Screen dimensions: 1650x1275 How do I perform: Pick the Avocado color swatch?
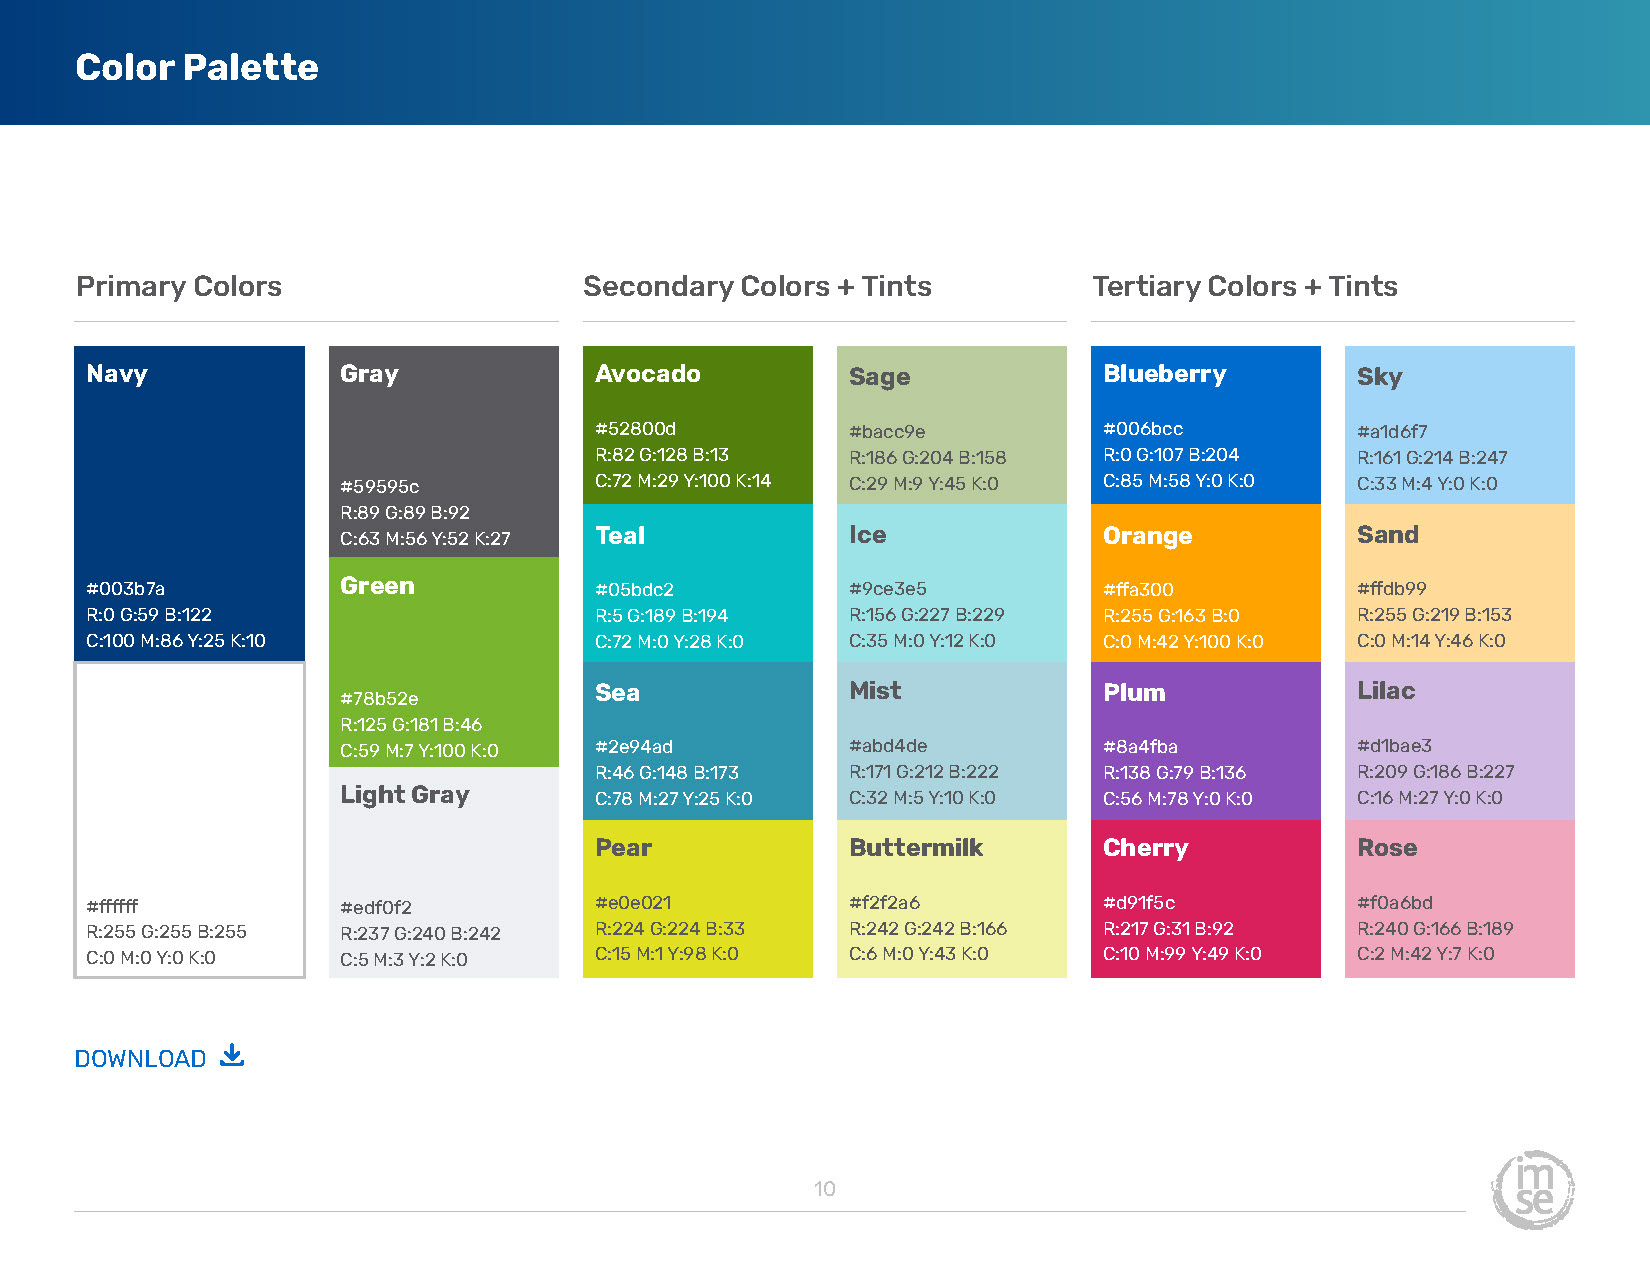(x=697, y=424)
